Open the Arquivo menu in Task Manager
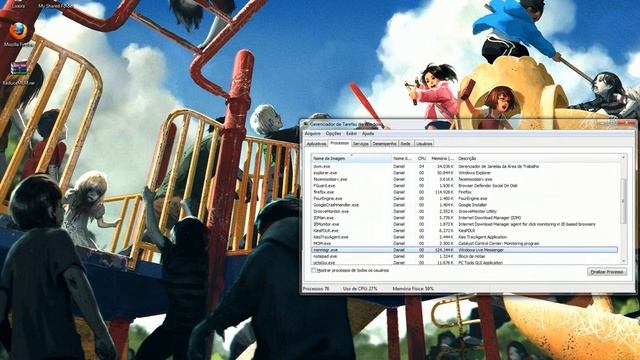640x360 pixels. (x=313, y=133)
